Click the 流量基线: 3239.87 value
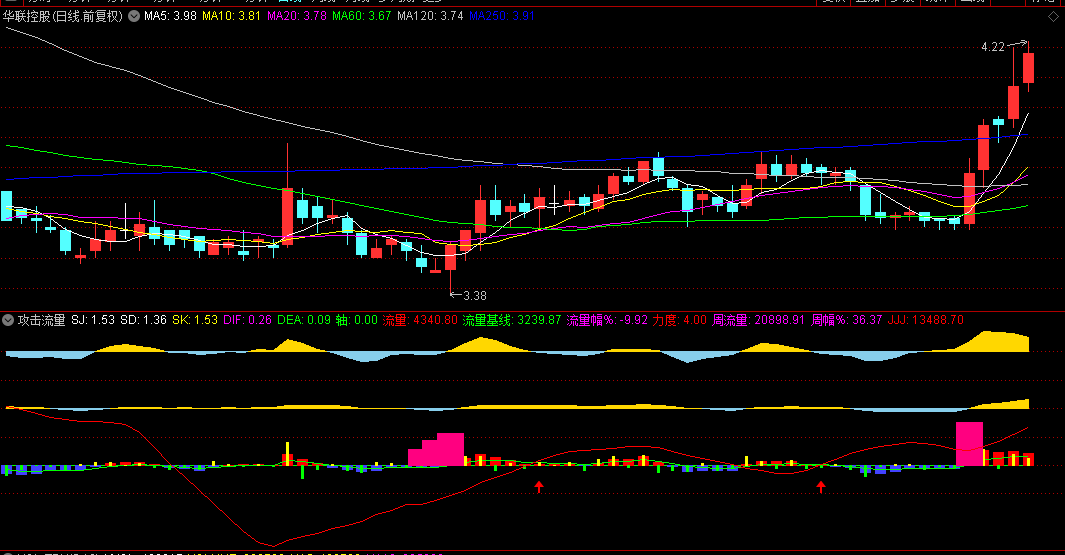The width and height of the screenshot is (1065, 555). [x=512, y=320]
